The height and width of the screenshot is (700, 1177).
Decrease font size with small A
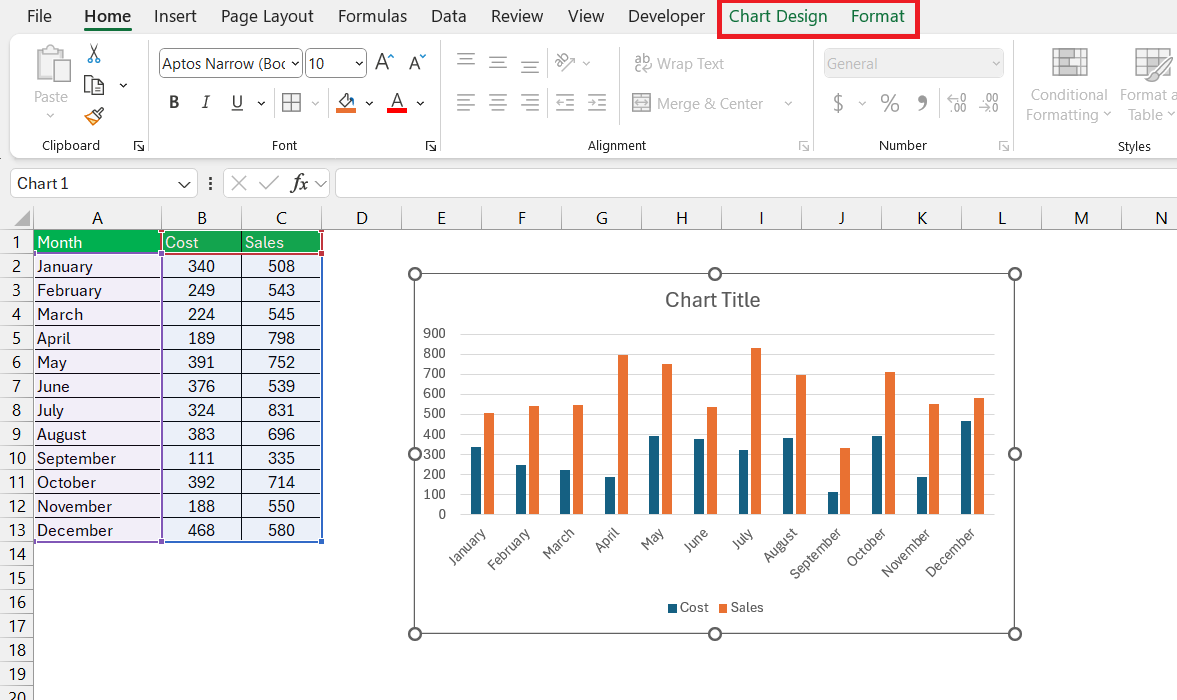pos(417,63)
